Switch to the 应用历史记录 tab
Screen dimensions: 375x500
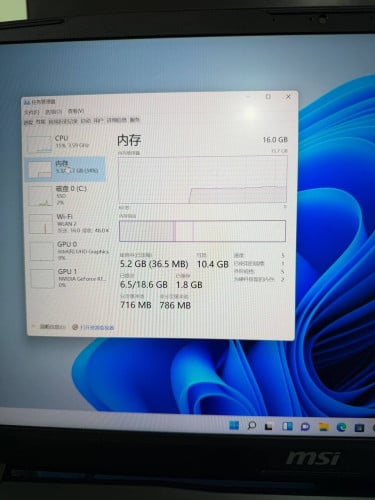pyautogui.click(x=63, y=122)
